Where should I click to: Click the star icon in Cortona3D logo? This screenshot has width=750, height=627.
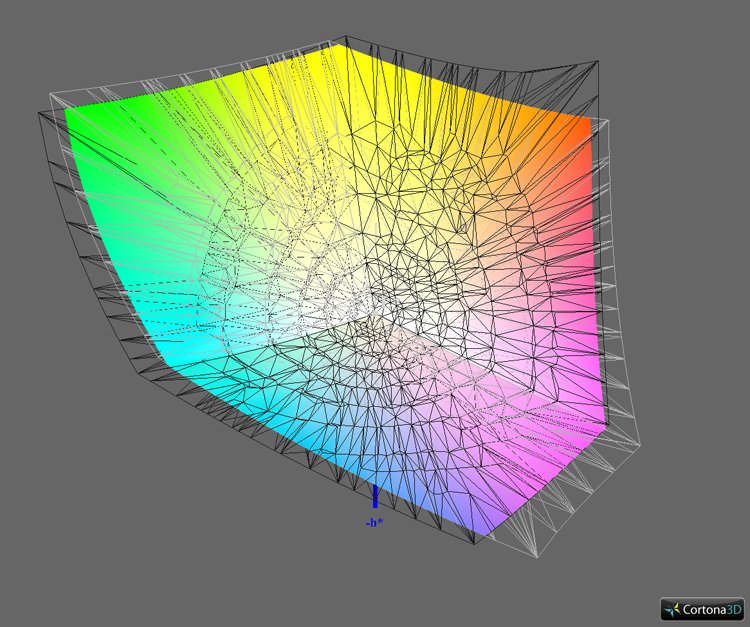(671, 608)
